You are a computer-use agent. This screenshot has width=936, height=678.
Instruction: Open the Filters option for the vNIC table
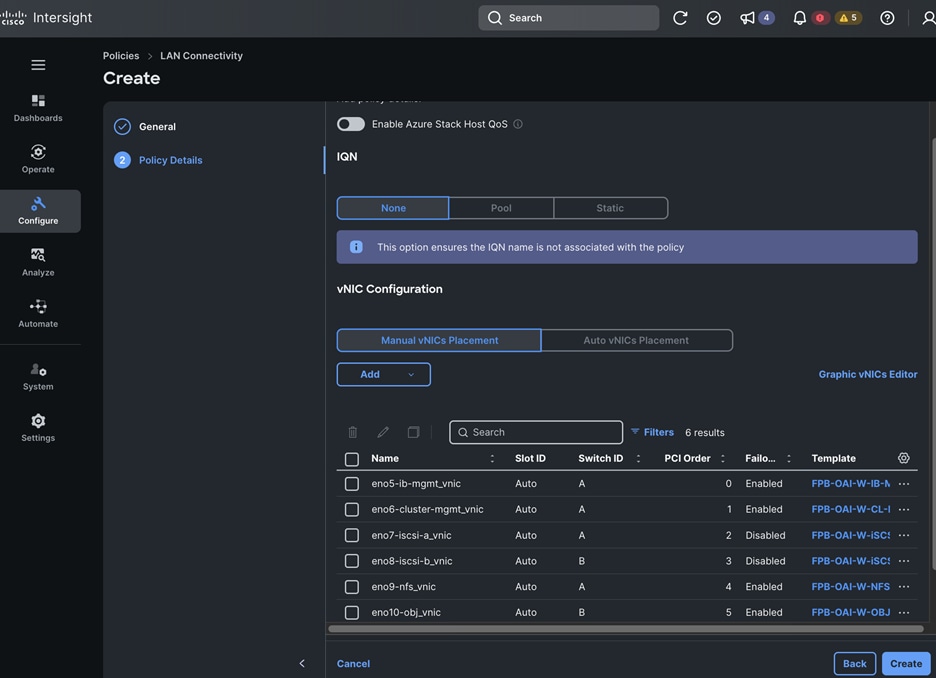pyautogui.click(x=652, y=432)
